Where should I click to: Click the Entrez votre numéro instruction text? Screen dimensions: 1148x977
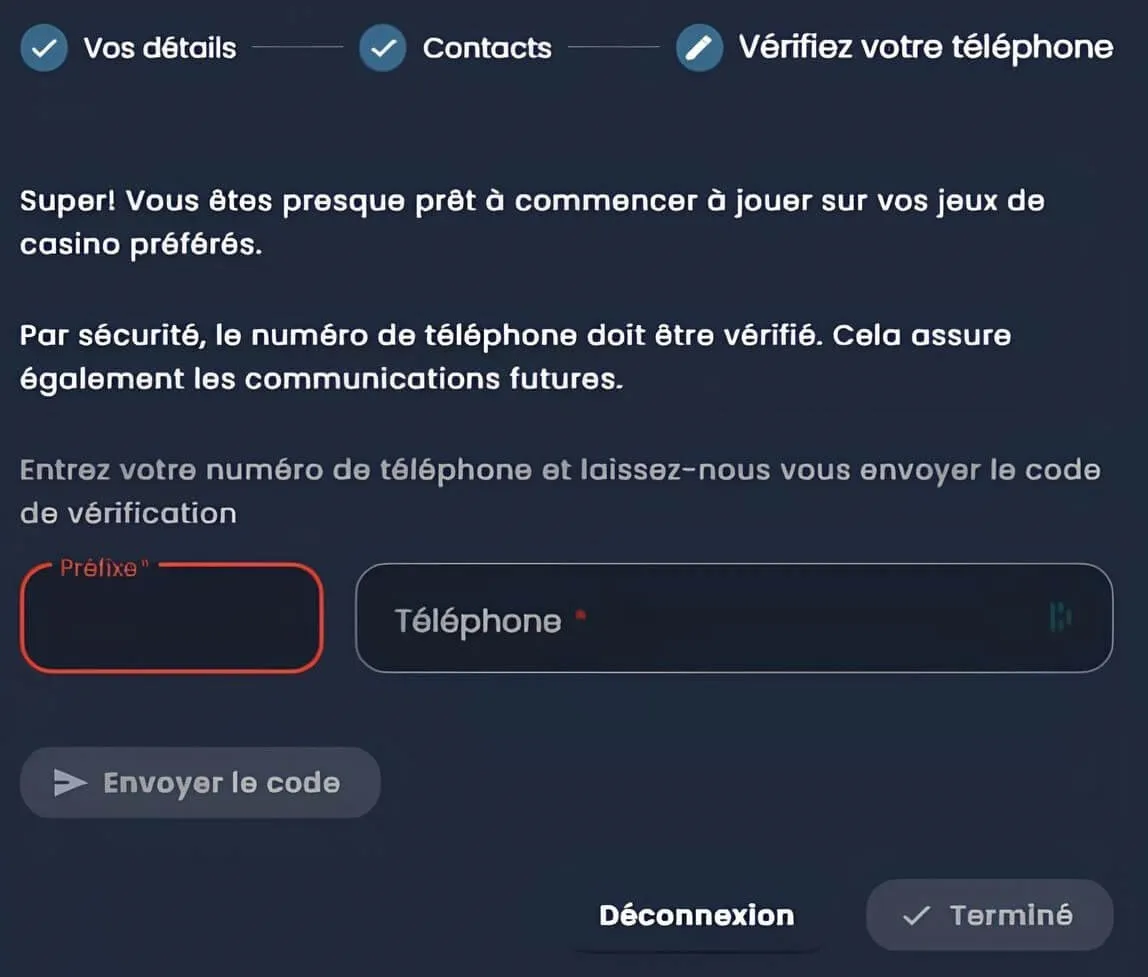point(560,491)
